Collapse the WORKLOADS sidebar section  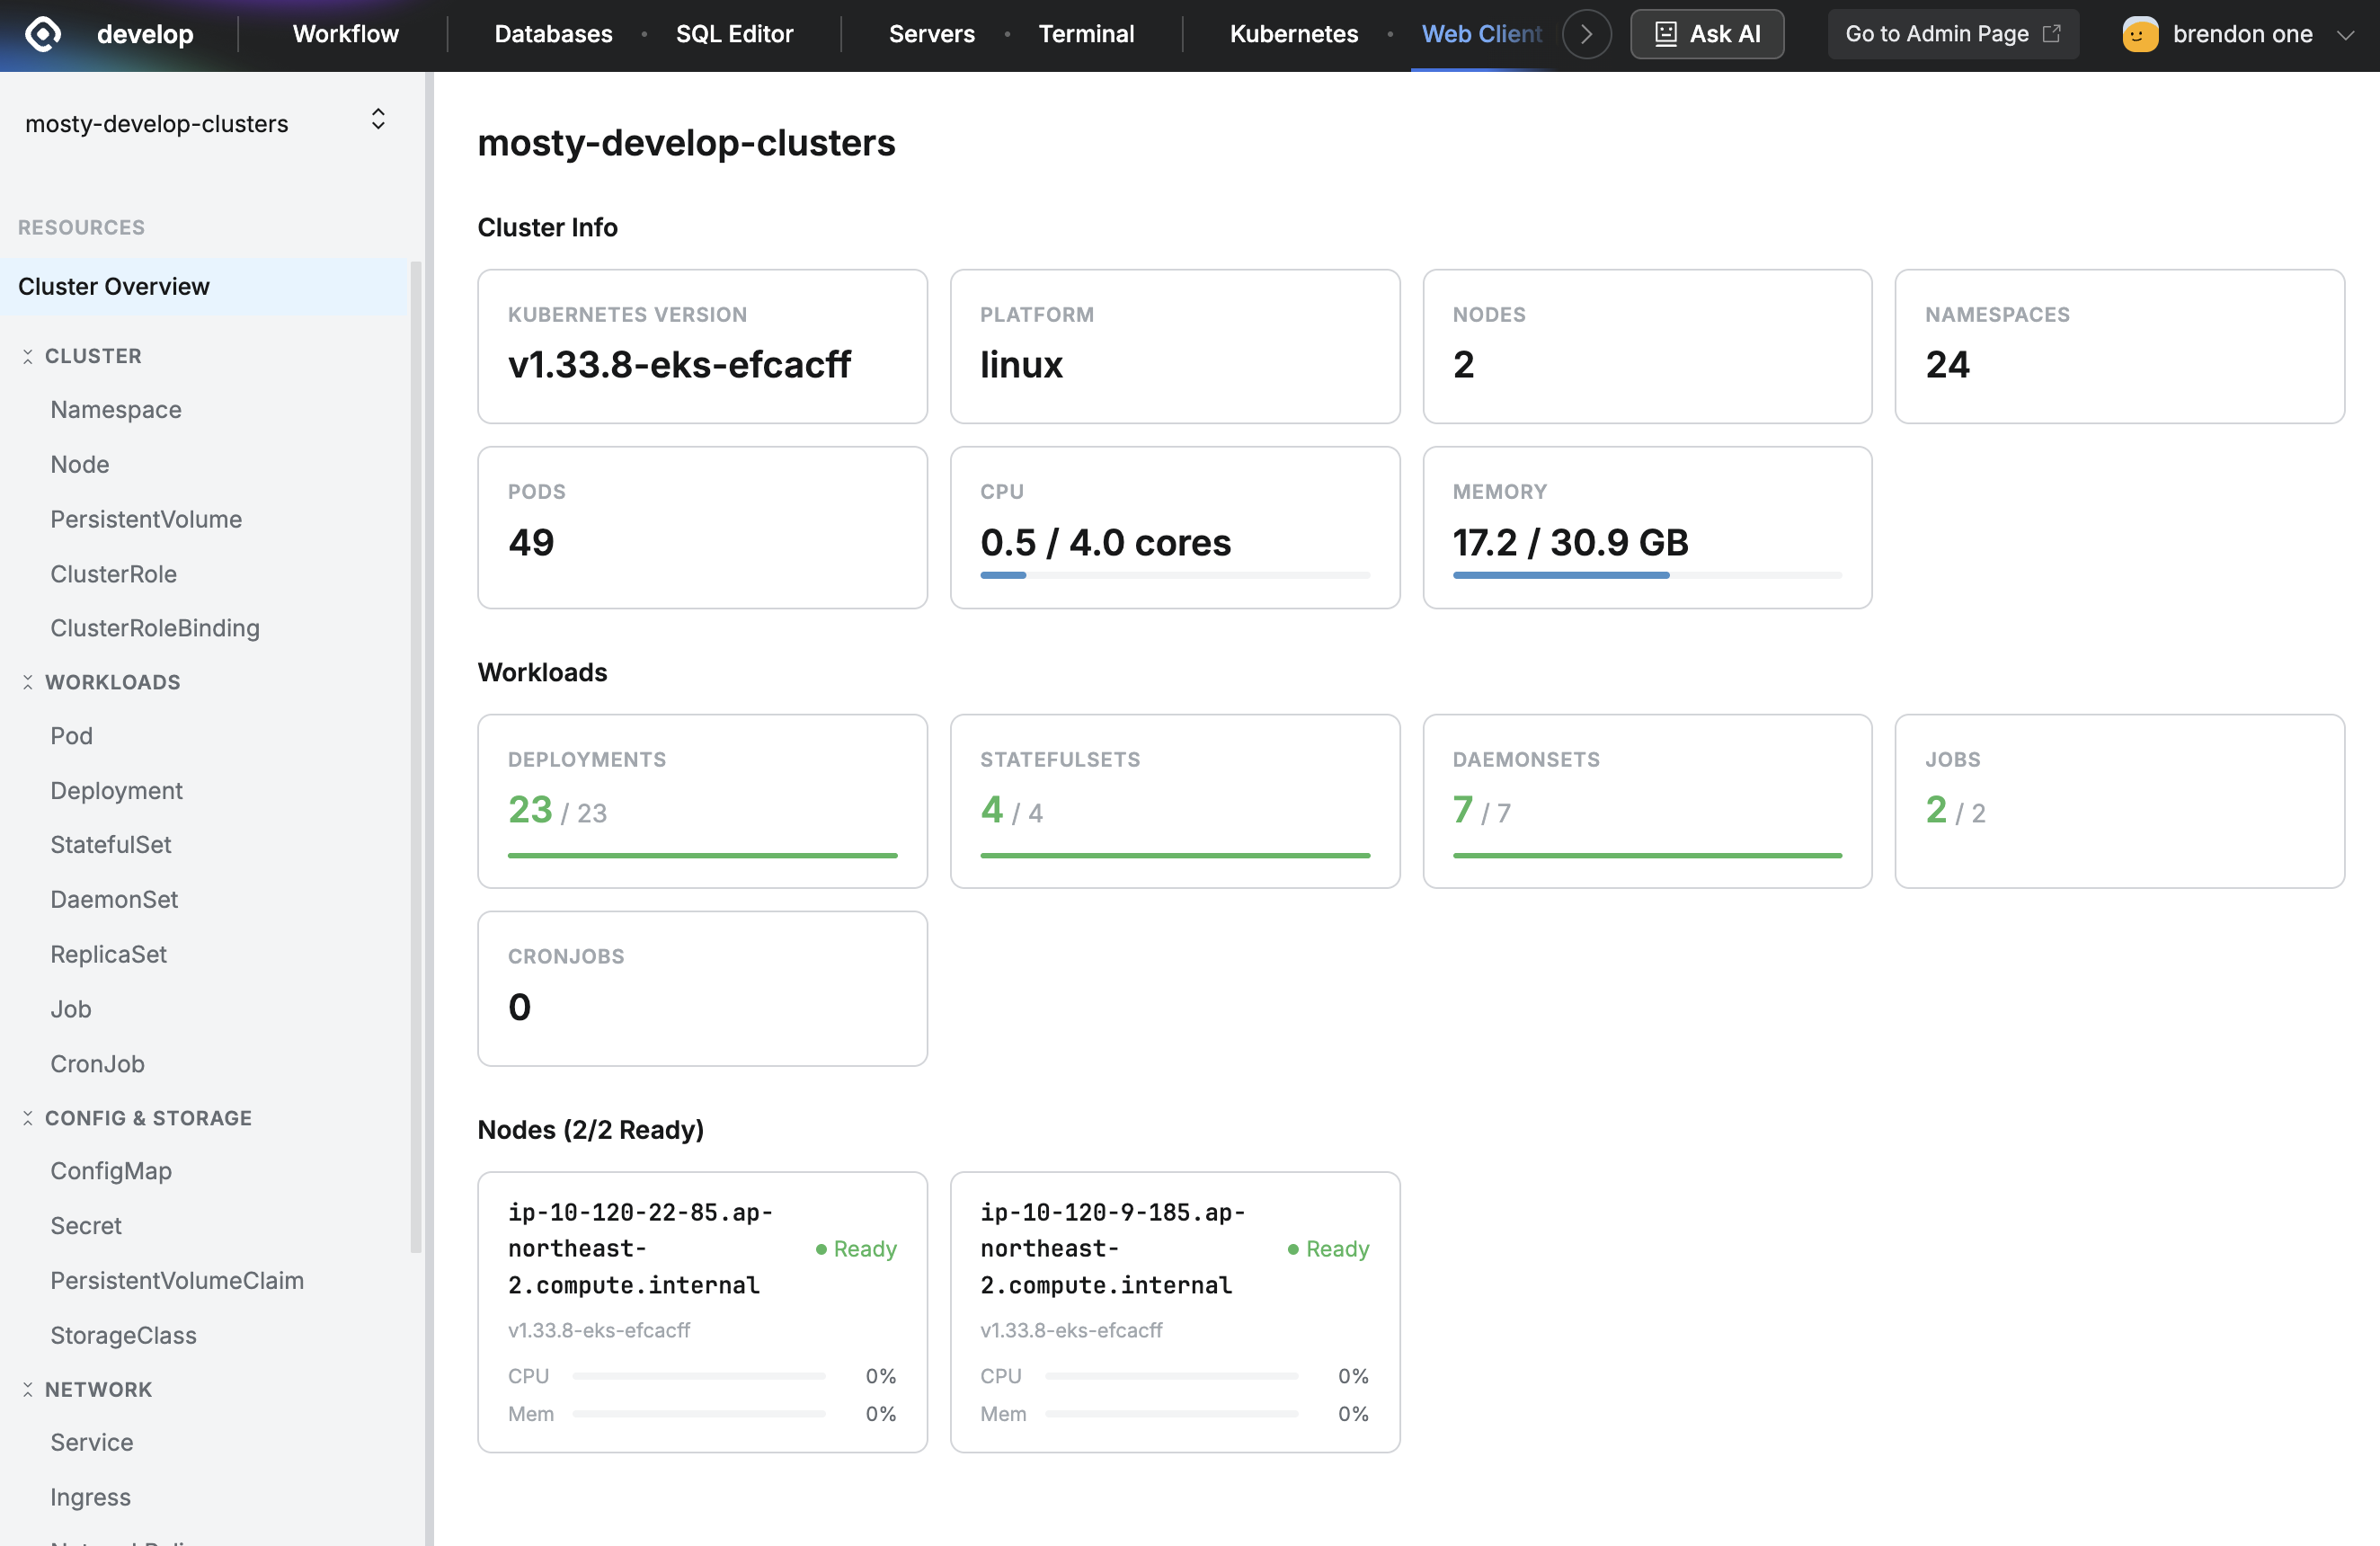(28, 682)
